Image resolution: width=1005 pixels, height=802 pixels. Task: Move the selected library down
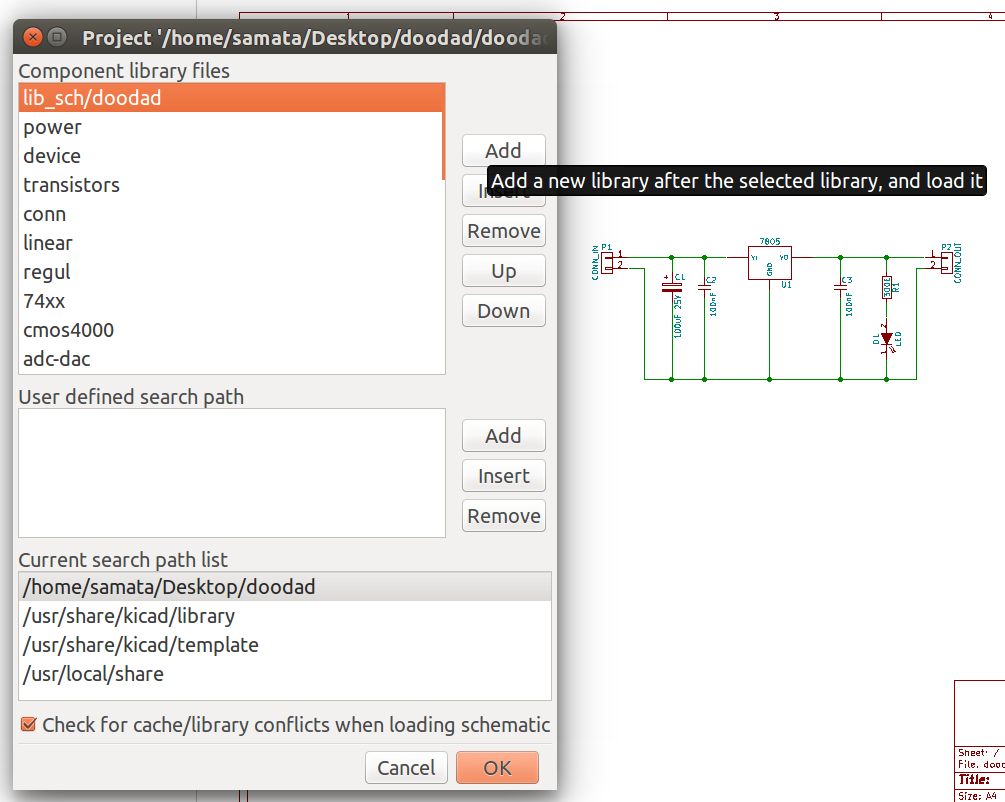(x=503, y=310)
